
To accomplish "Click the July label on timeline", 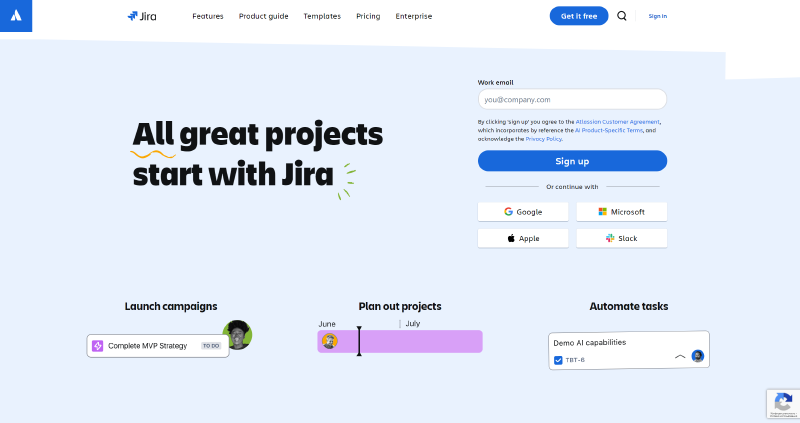I will click(413, 324).
